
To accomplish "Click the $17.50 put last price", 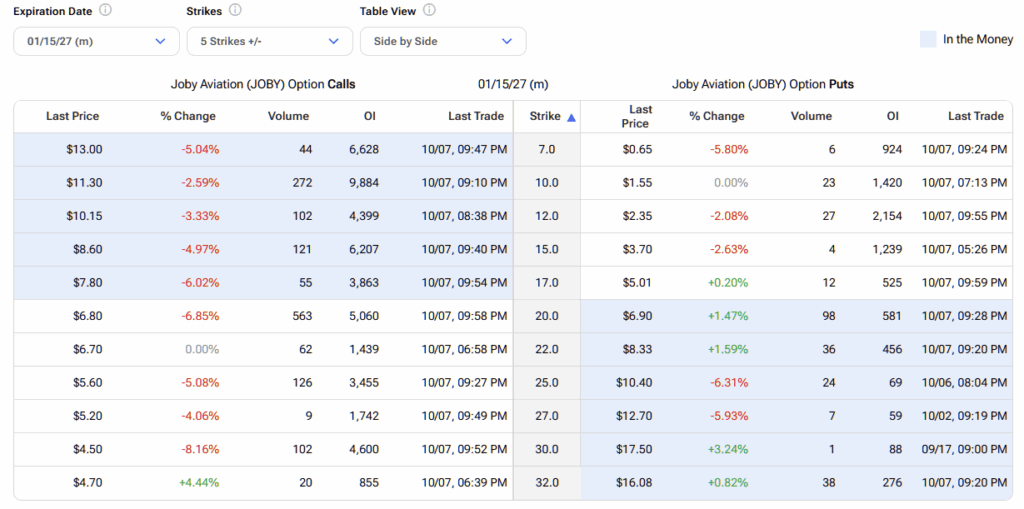I will click(x=635, y=449).
